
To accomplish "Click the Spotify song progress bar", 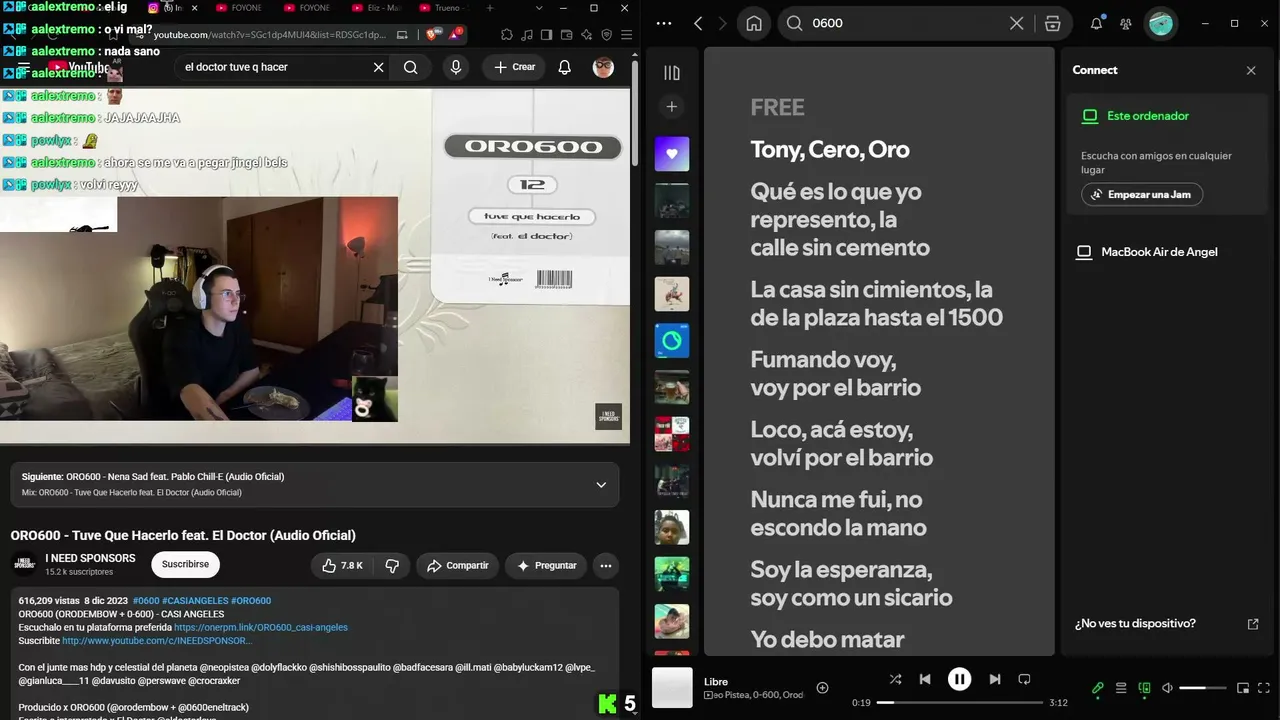I will [x=959, y=703].
